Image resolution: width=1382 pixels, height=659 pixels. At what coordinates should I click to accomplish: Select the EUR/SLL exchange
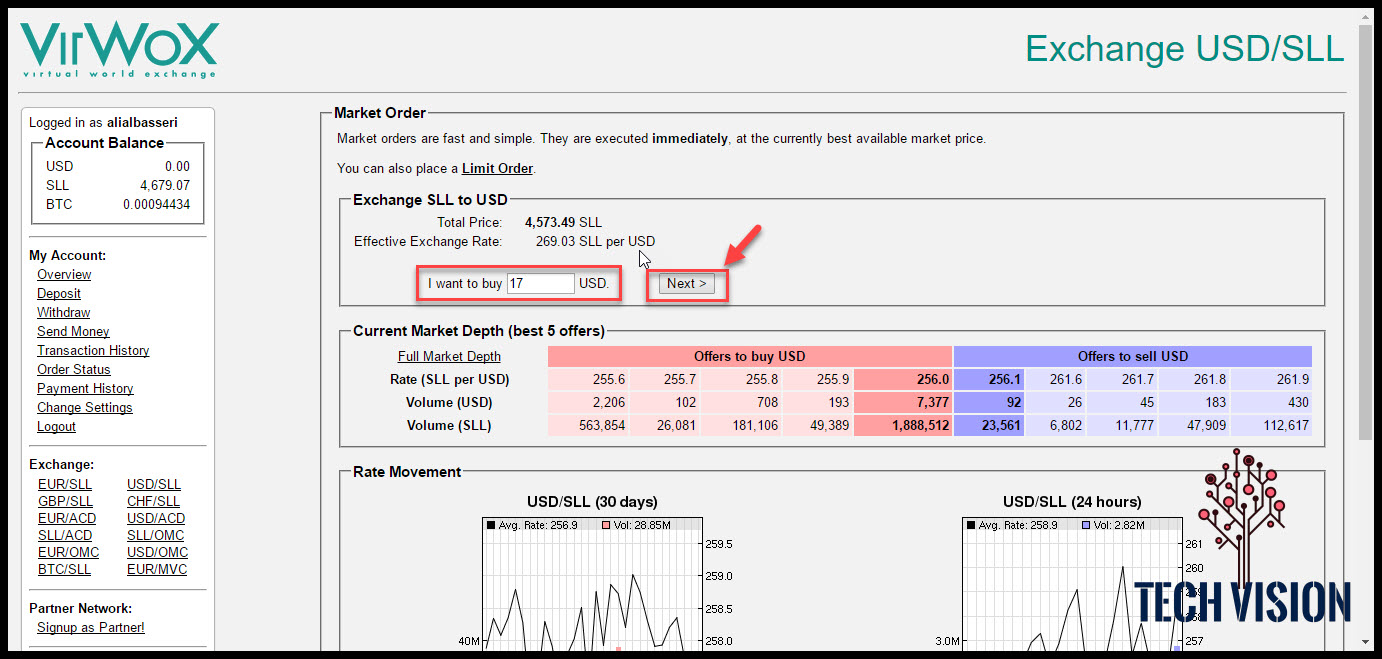[65, 484]
